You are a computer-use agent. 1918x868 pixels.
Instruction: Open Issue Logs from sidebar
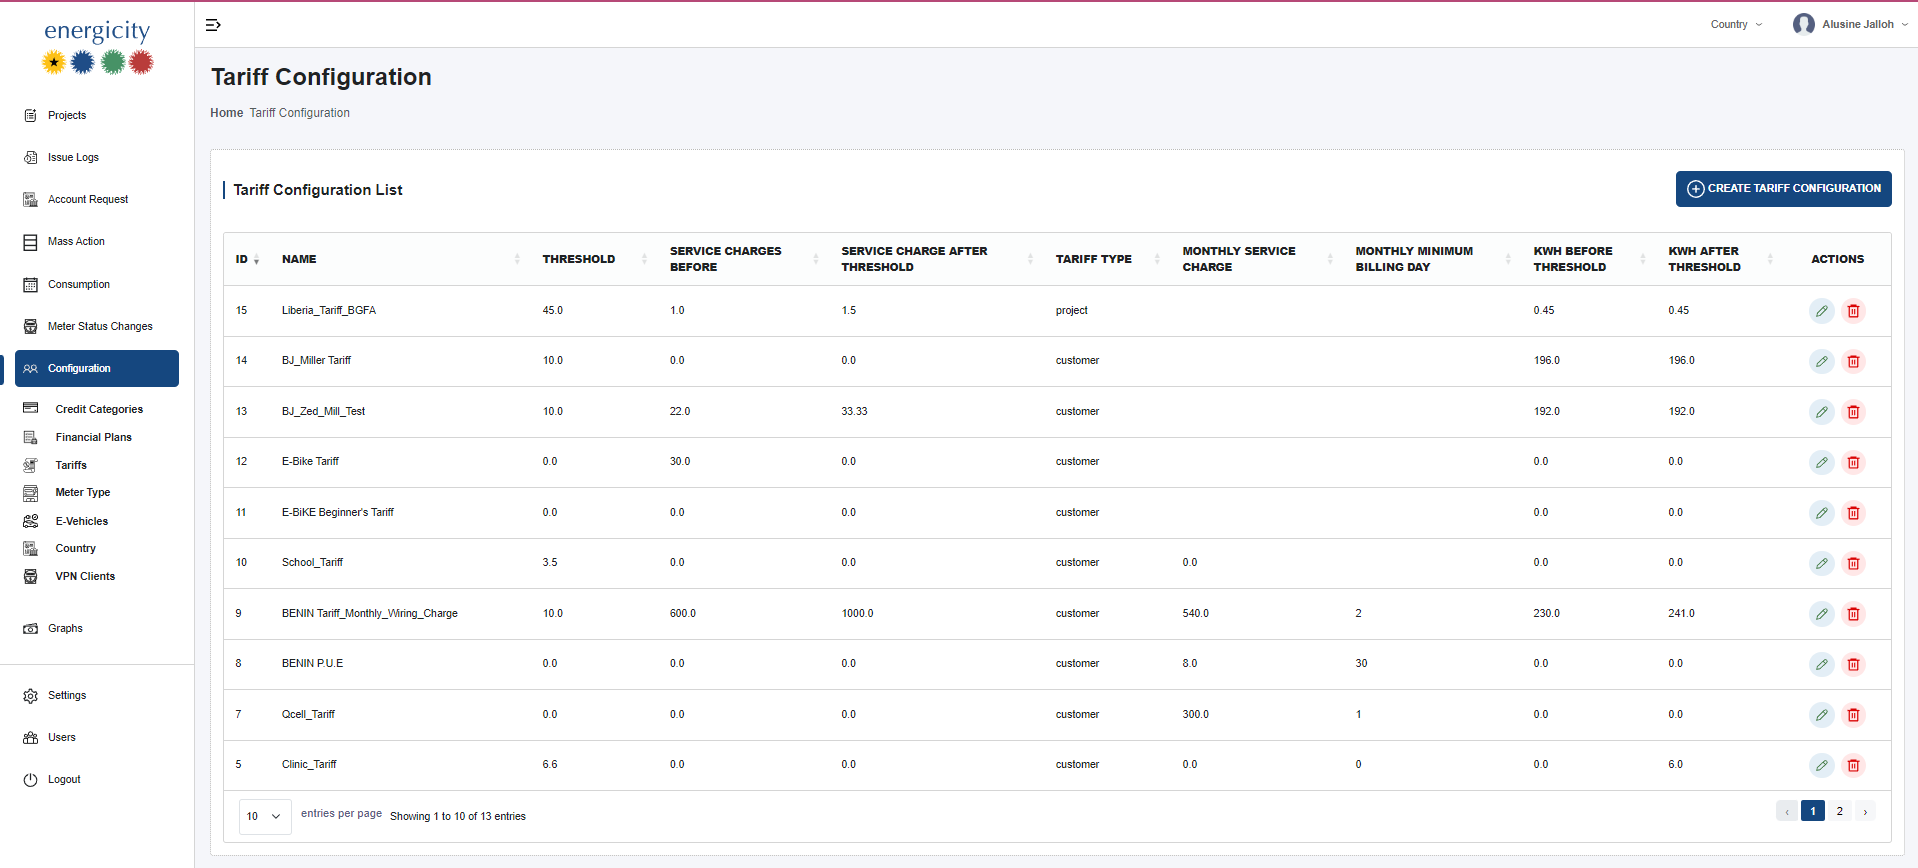73,157
